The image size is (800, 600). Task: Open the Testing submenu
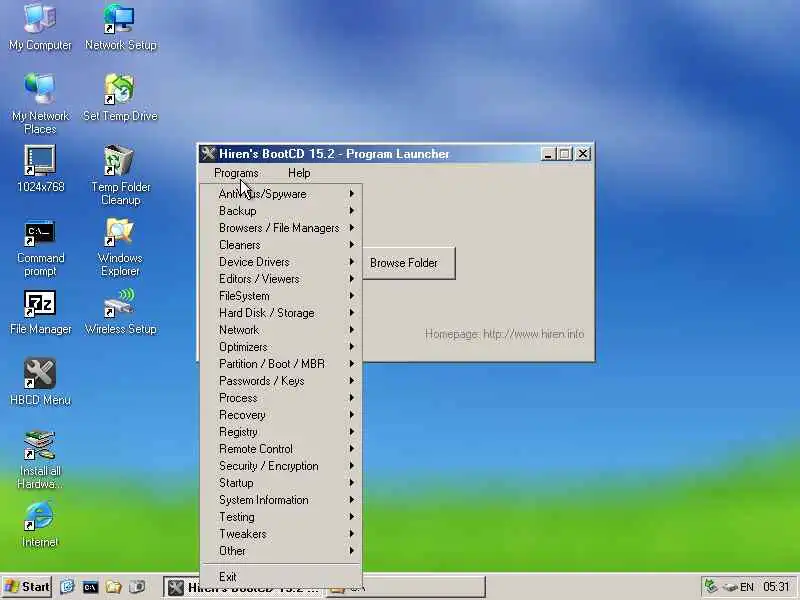(281, 517)
